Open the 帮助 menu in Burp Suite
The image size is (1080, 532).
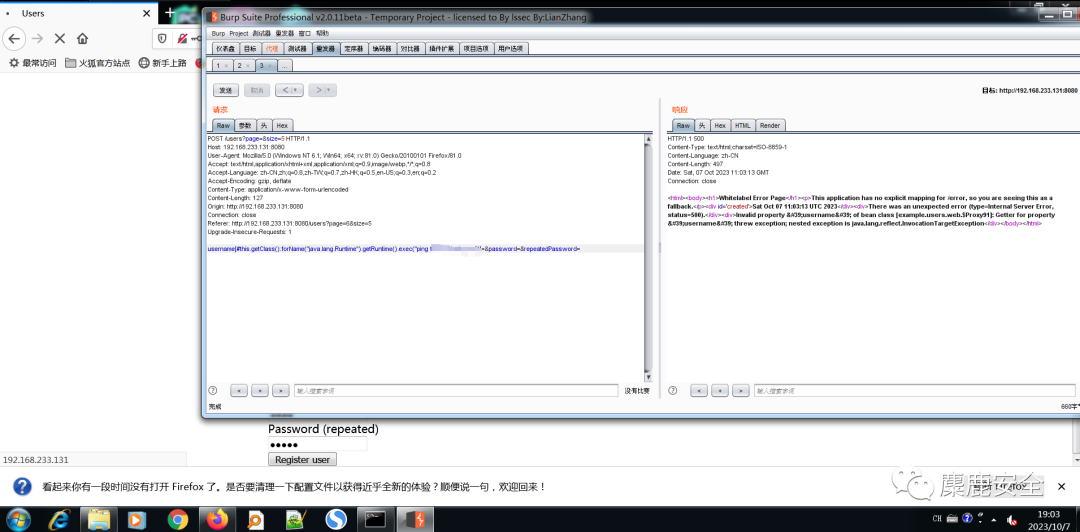[322, 33]
